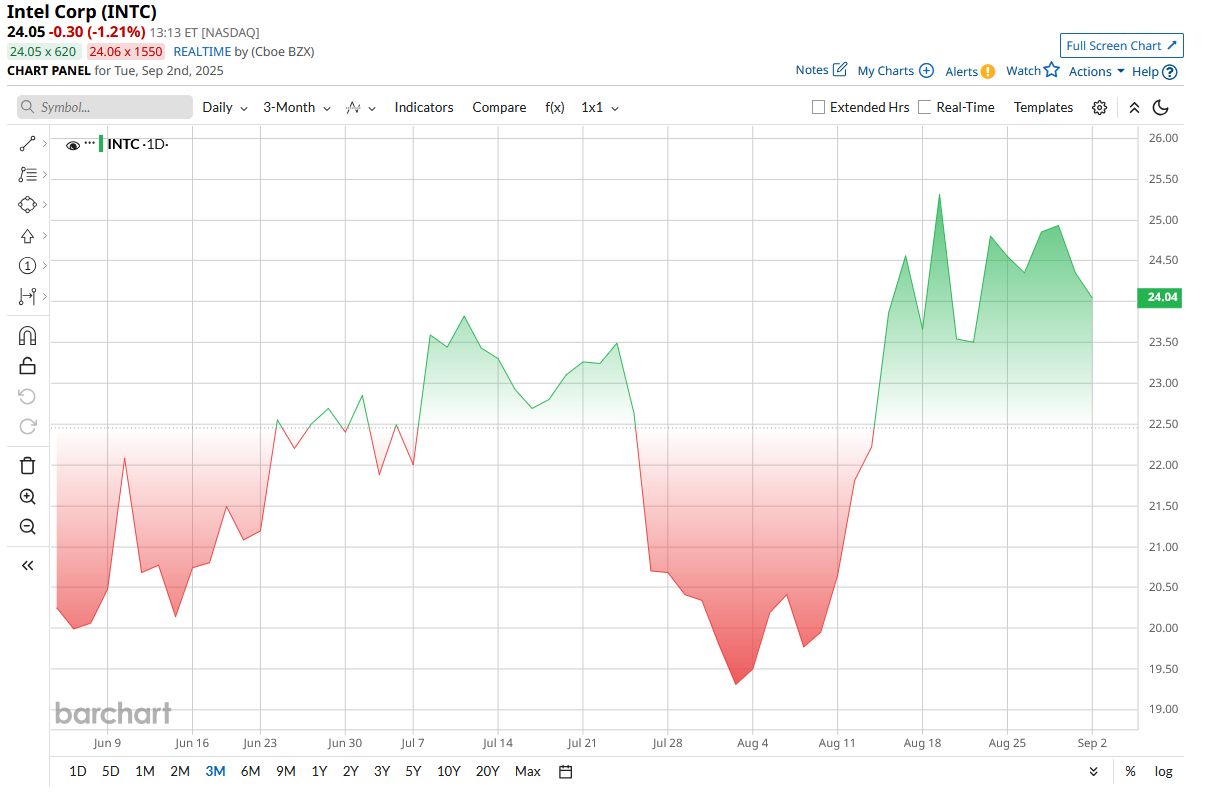This screenshot has height=810, width=1205.
Task: Click the Notes pencil icon
Action: coord(840,70)
